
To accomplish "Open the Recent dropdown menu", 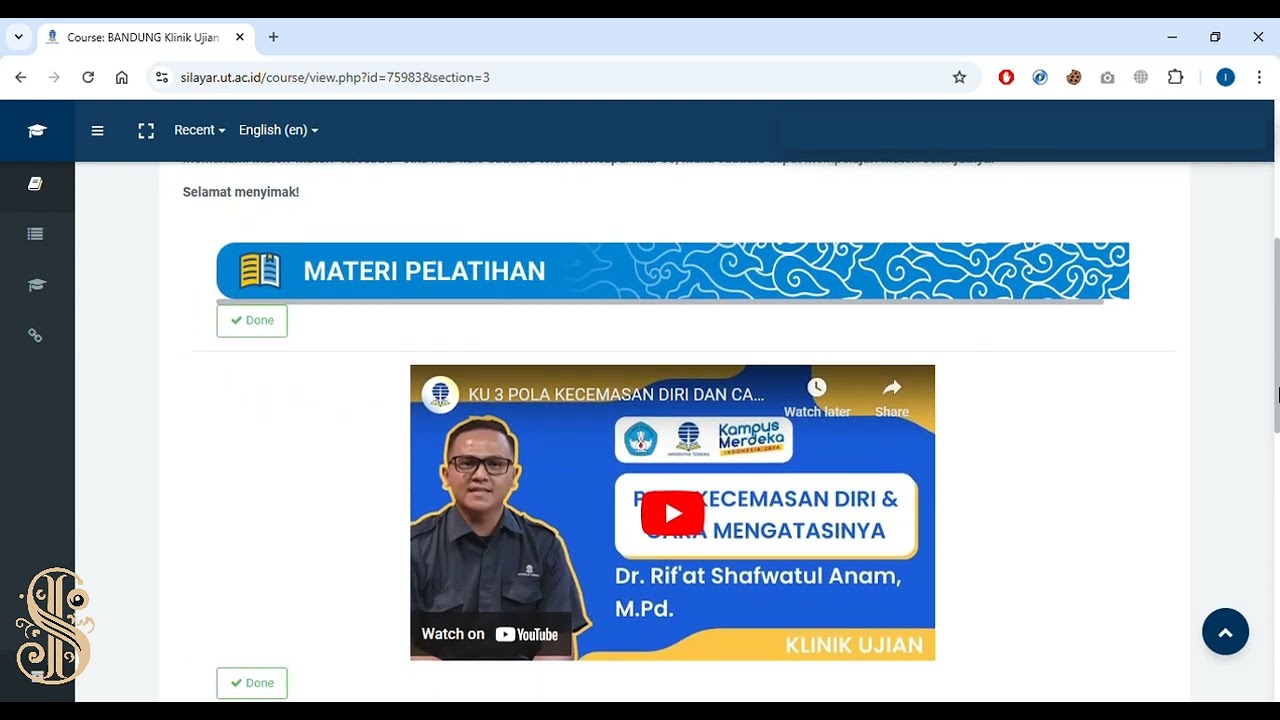I will click(199, 130).
